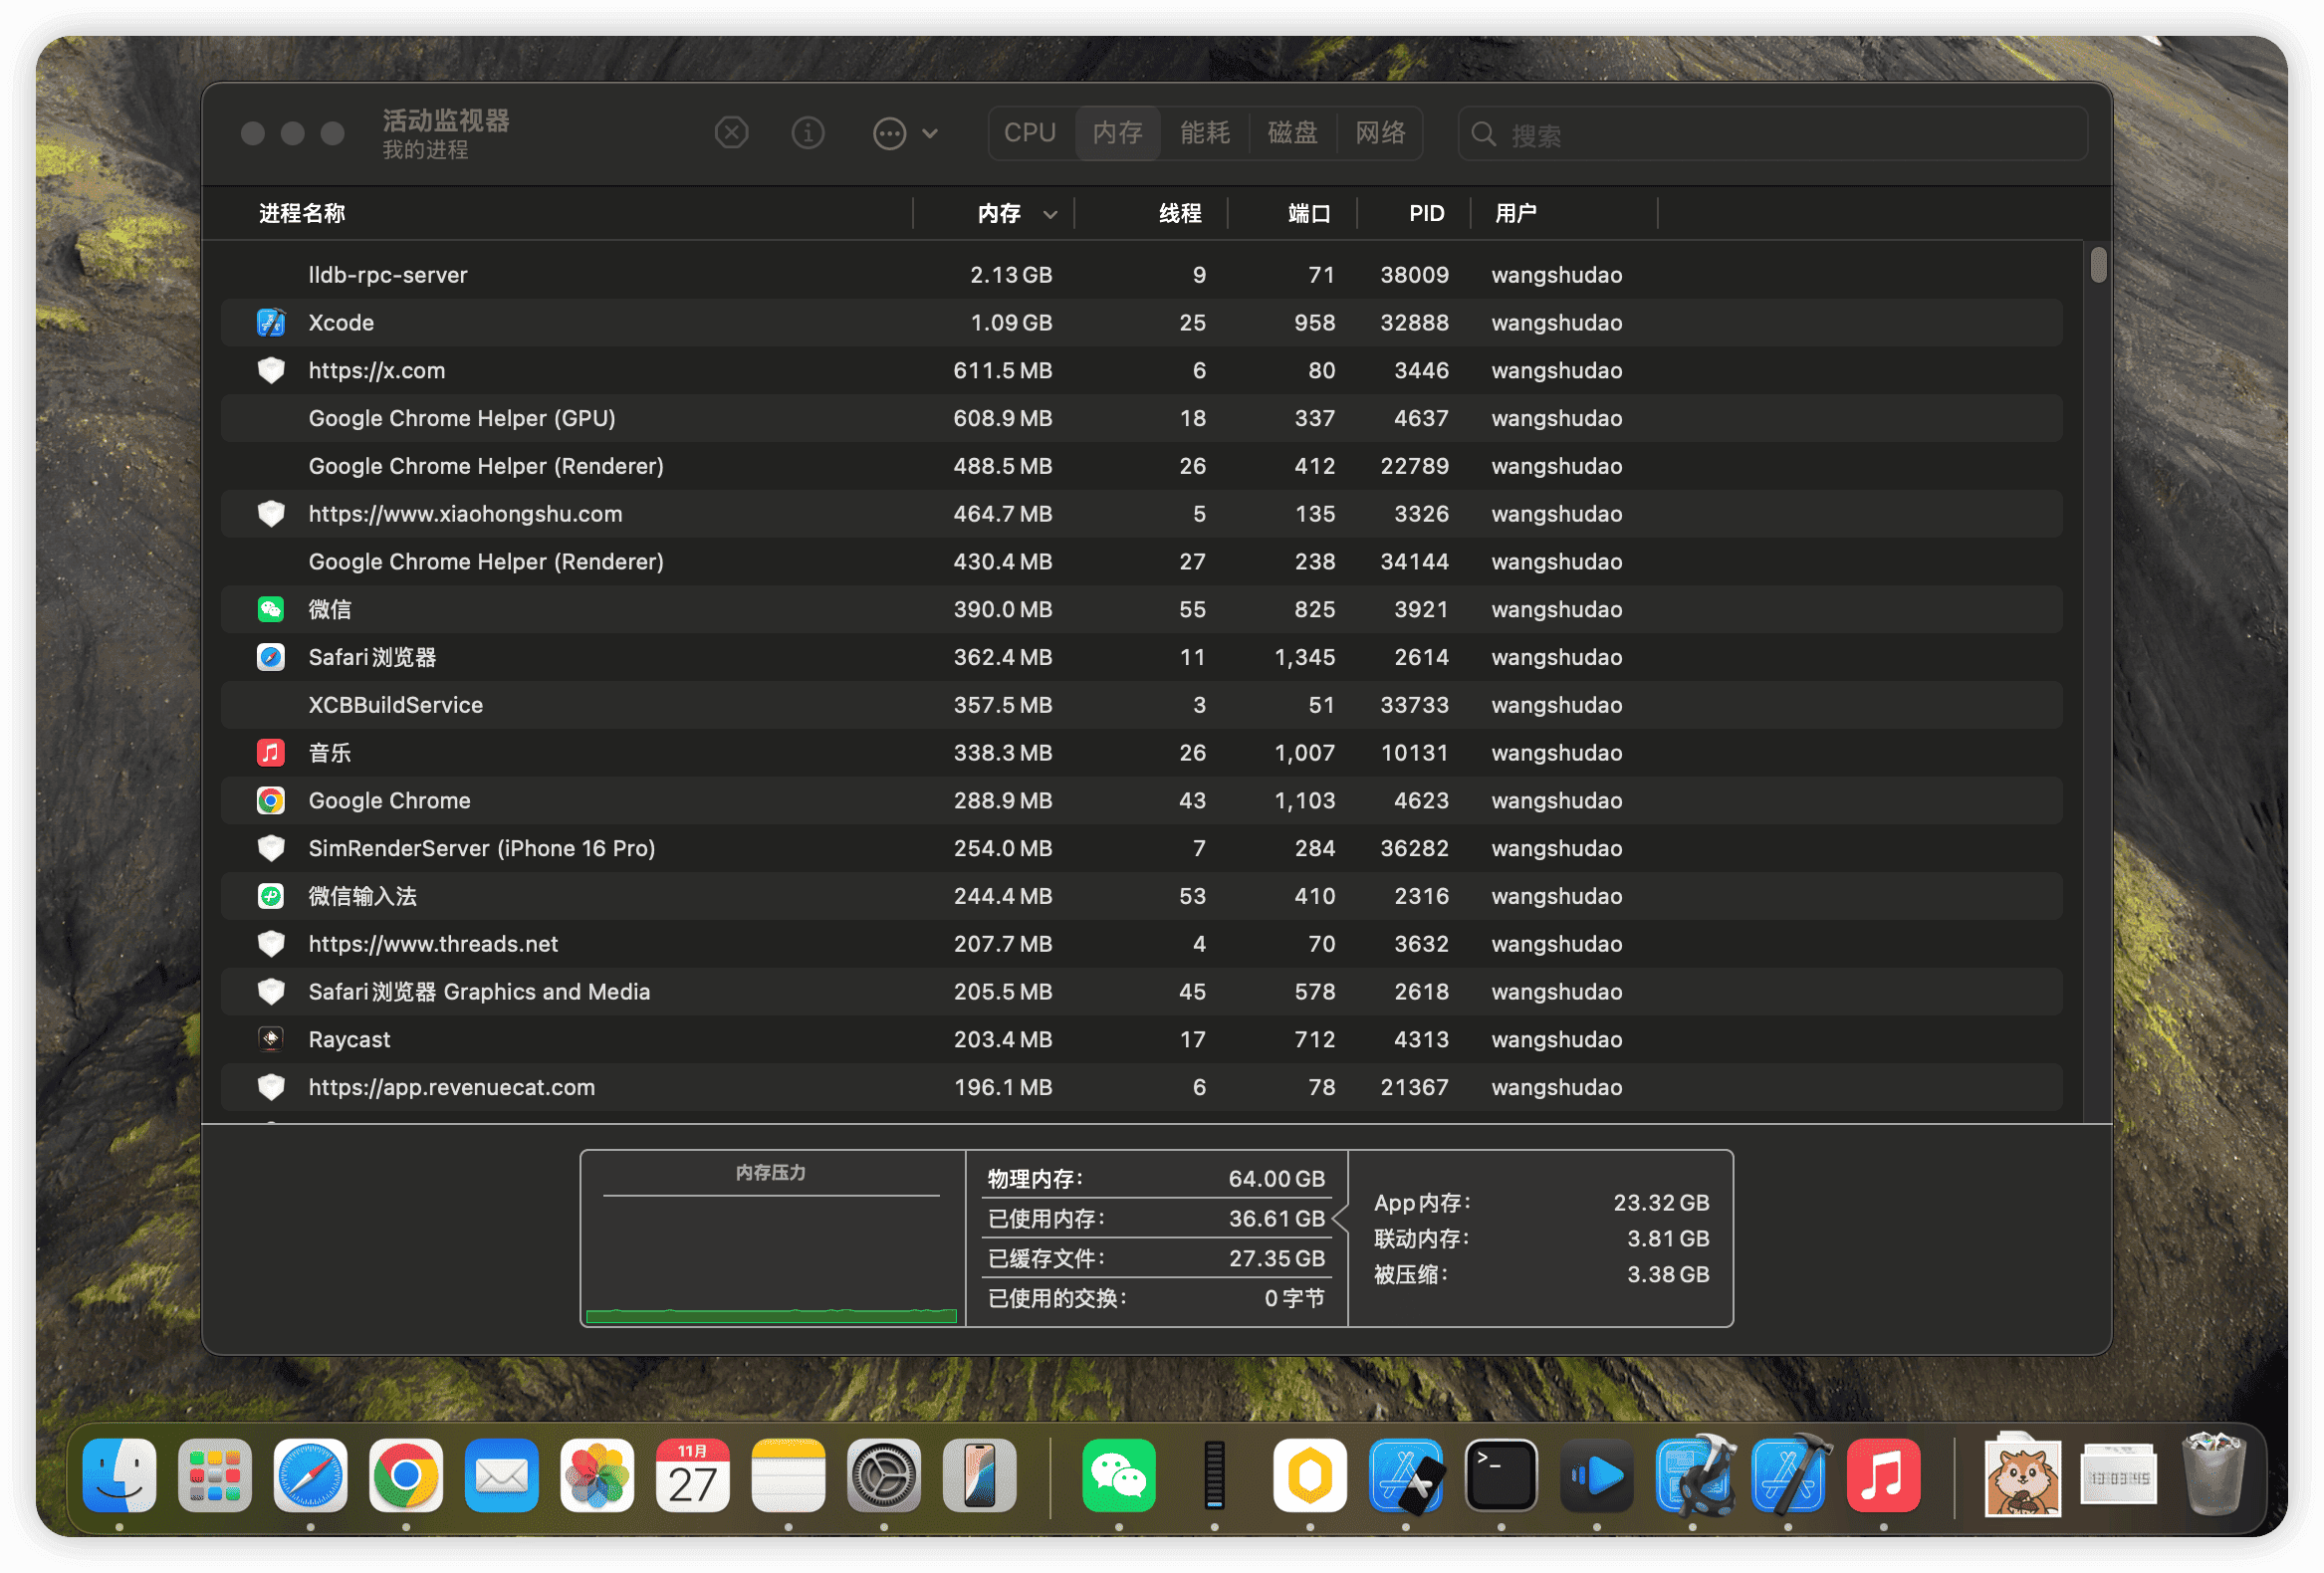Click the stop process X icon

point(731,133)
